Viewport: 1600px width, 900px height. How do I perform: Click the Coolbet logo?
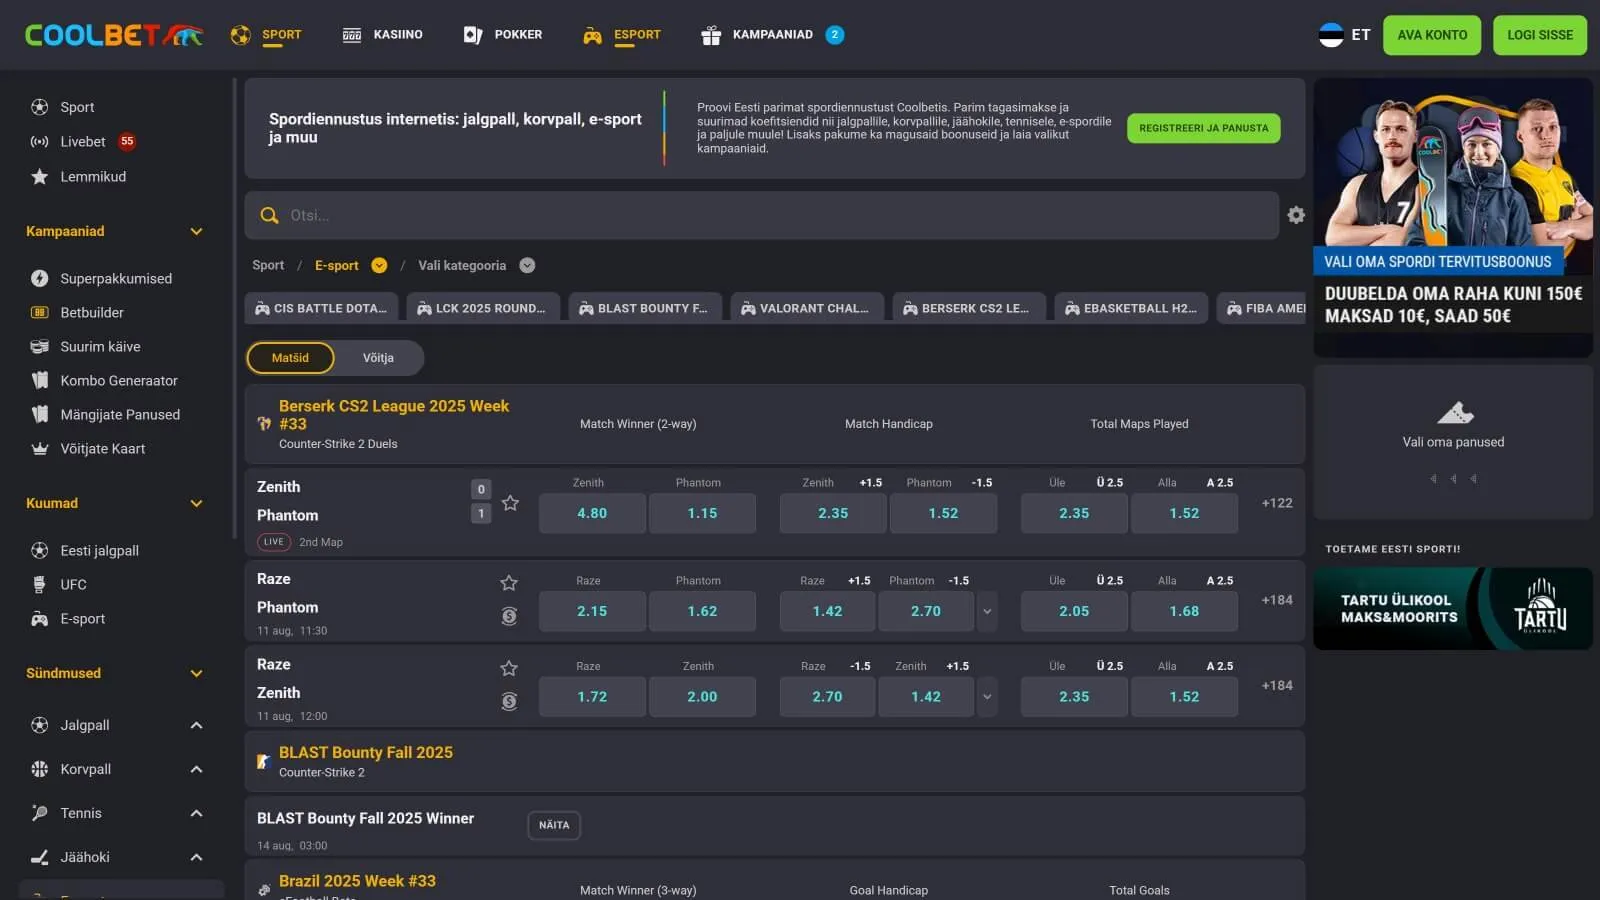coord(114,35)
